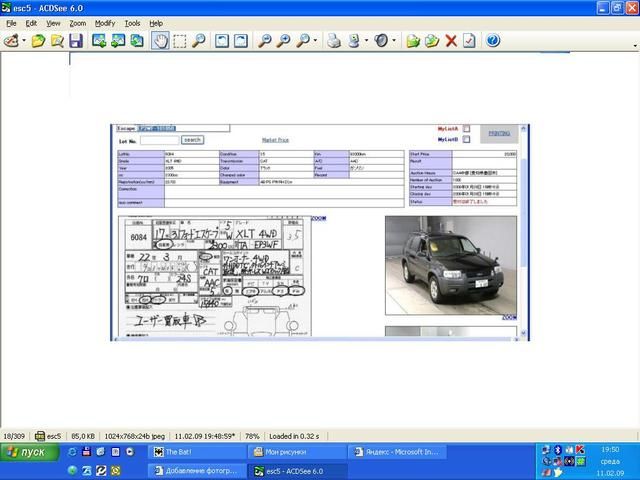Open the Help menu
The width and height of the screenshot is (640, 480).
156,23
